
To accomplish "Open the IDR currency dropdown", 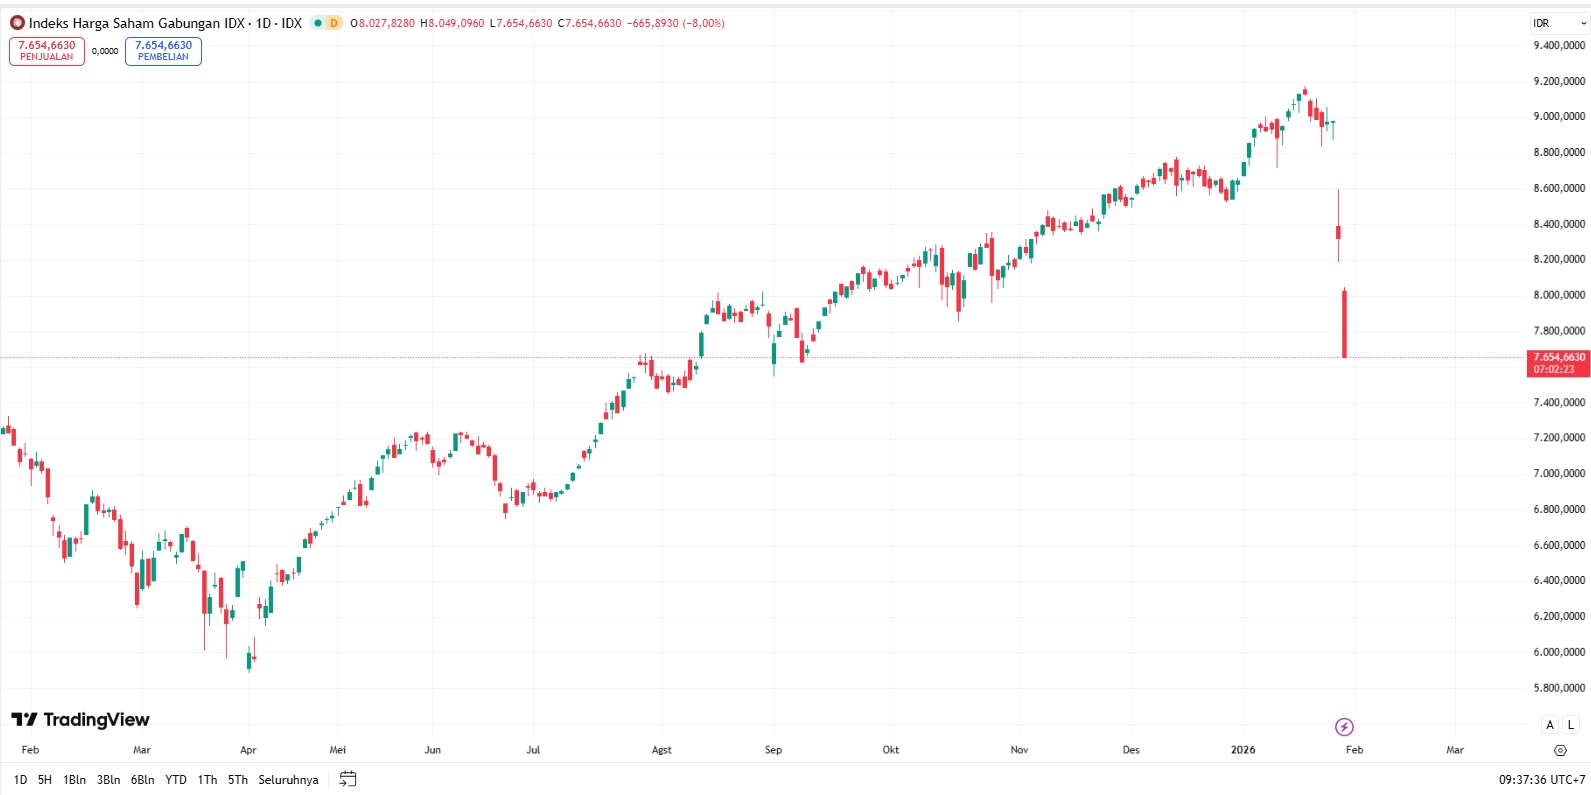I will [x=1560, y=23].
